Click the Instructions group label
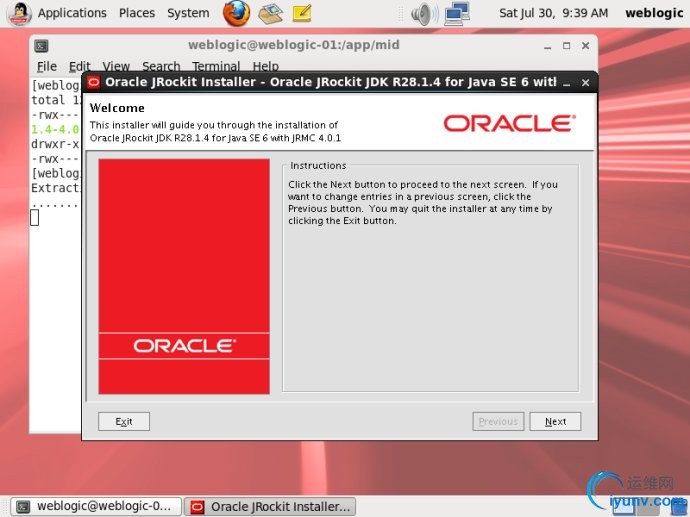 tap(318, 165)
